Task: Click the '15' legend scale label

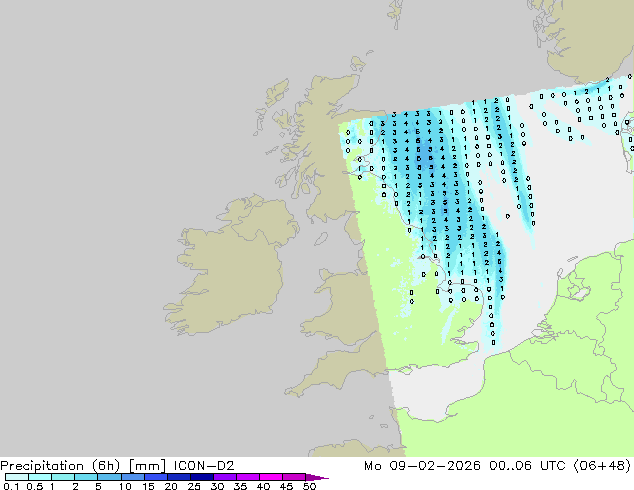Action: click(x=148, y=486)
